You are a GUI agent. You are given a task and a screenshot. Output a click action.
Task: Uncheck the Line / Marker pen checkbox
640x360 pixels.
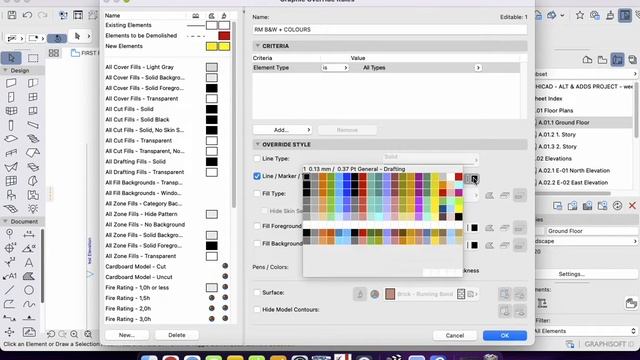pyautogui.click(x=257, y=176)
